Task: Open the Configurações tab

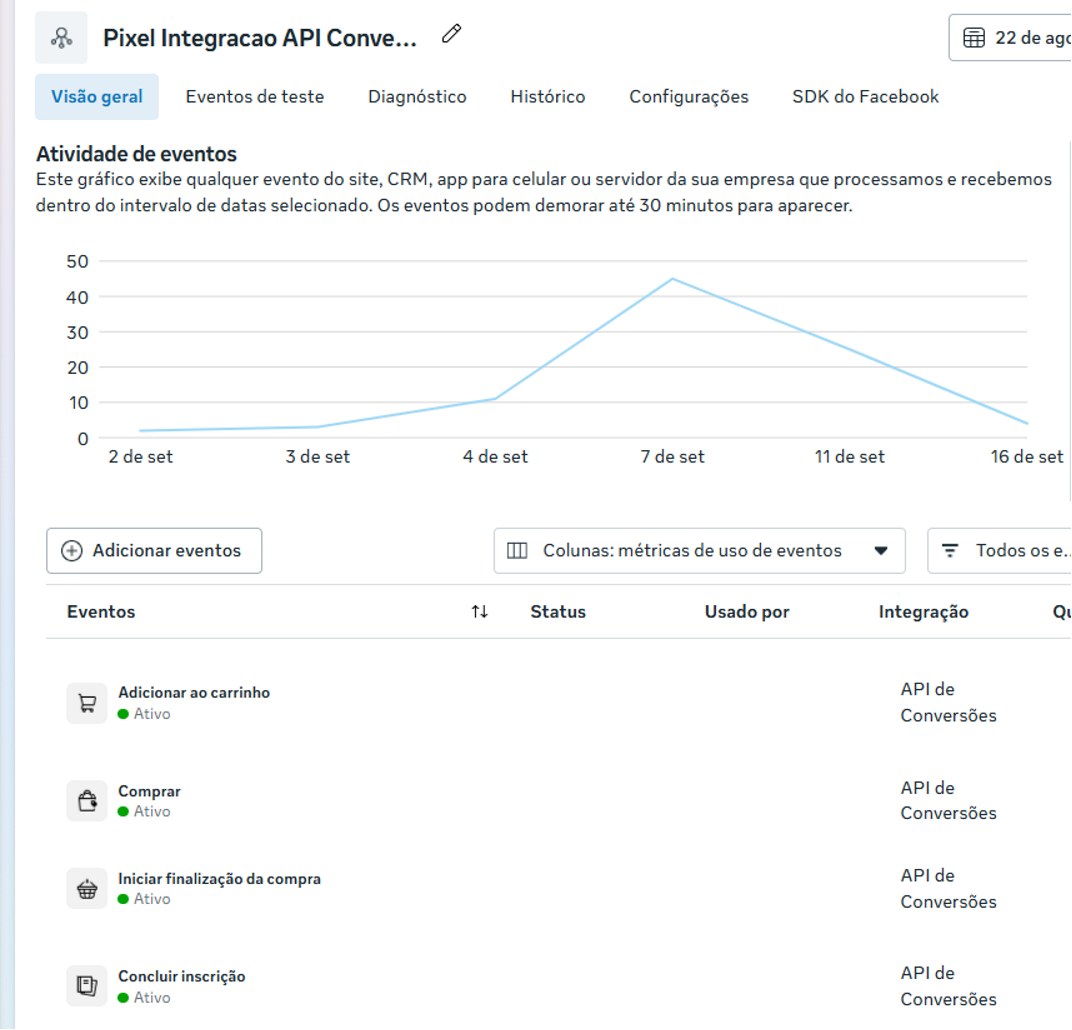Action: click(688, 96)
